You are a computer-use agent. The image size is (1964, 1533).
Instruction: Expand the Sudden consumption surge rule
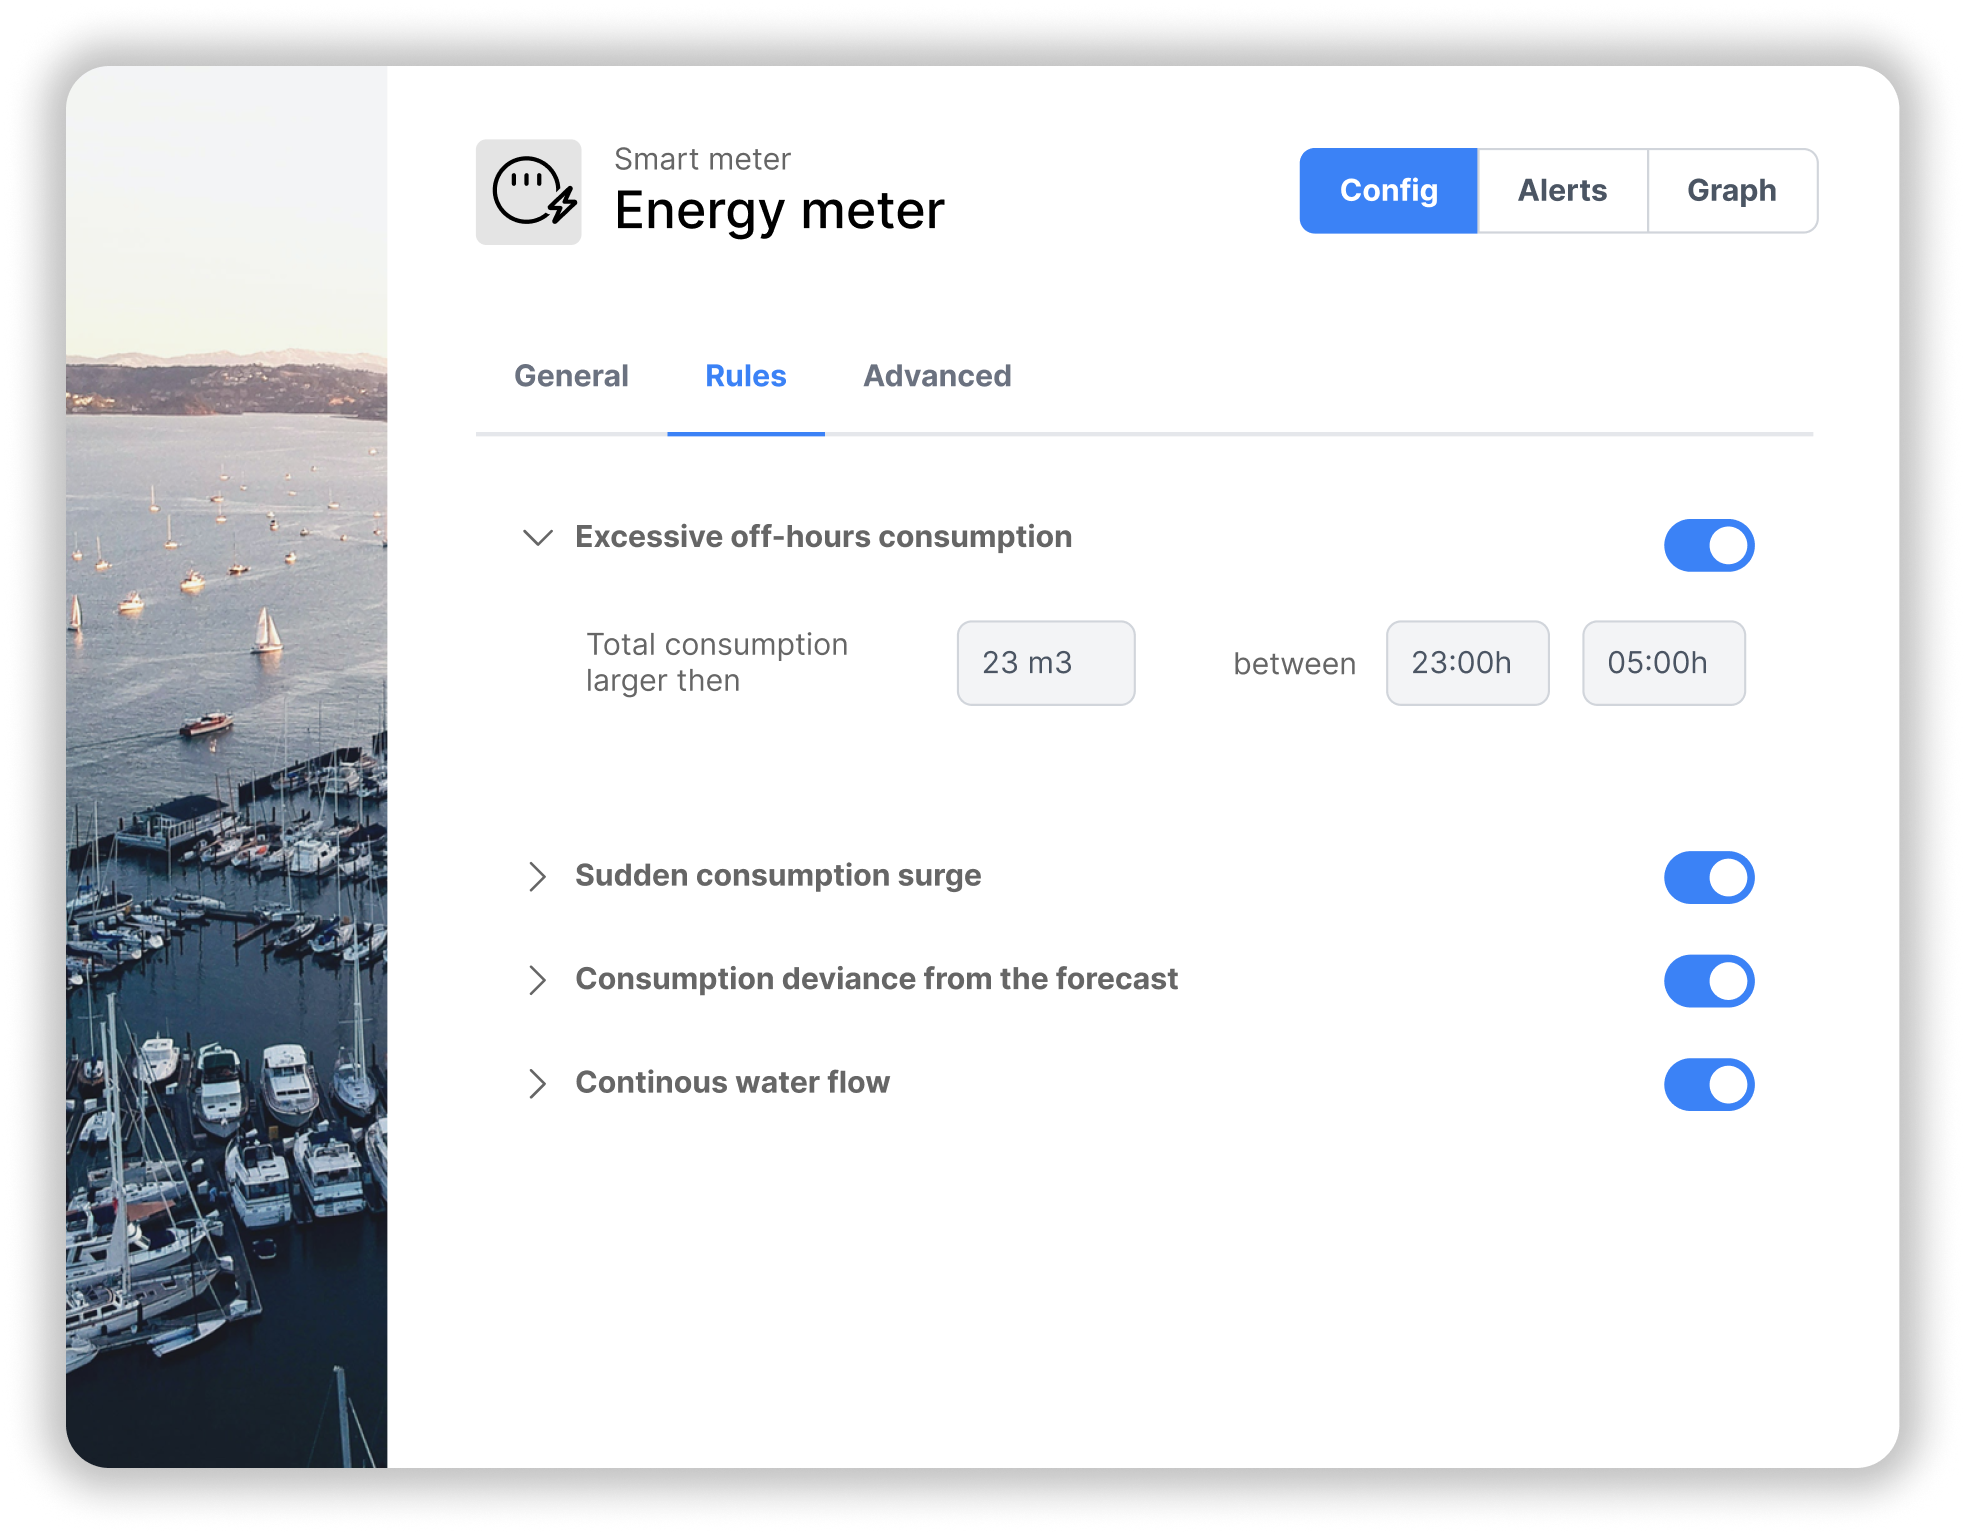point(538,877)
